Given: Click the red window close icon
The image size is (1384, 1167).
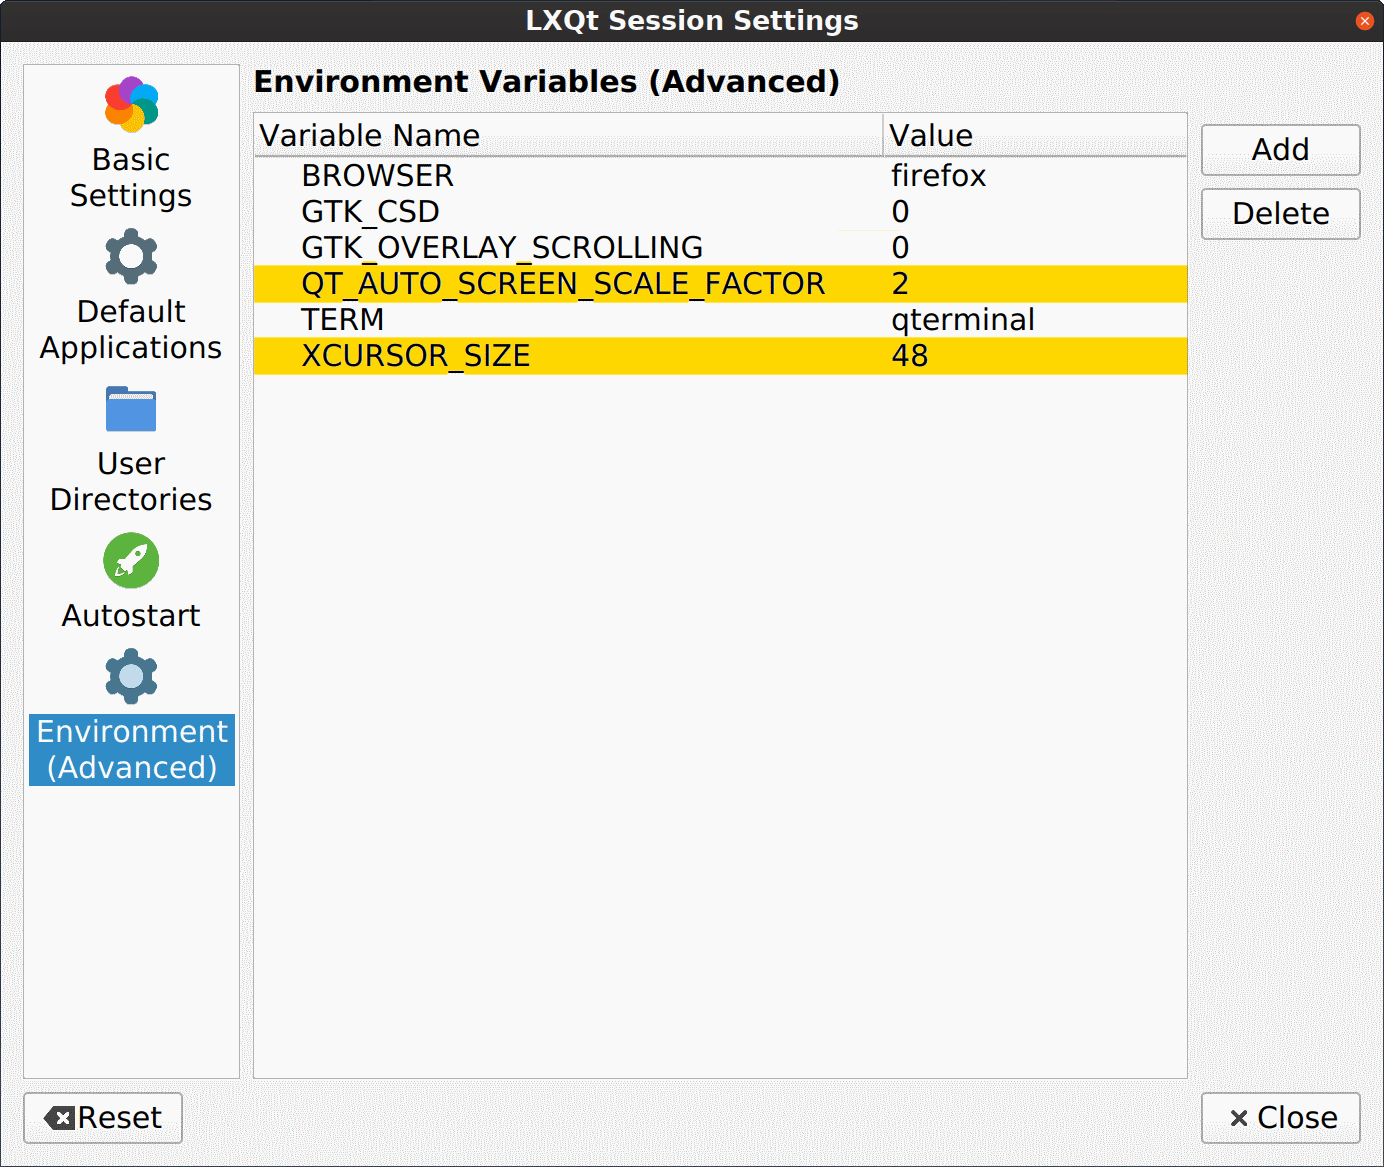Looking at the screenshot, I should pos(1364,21).
